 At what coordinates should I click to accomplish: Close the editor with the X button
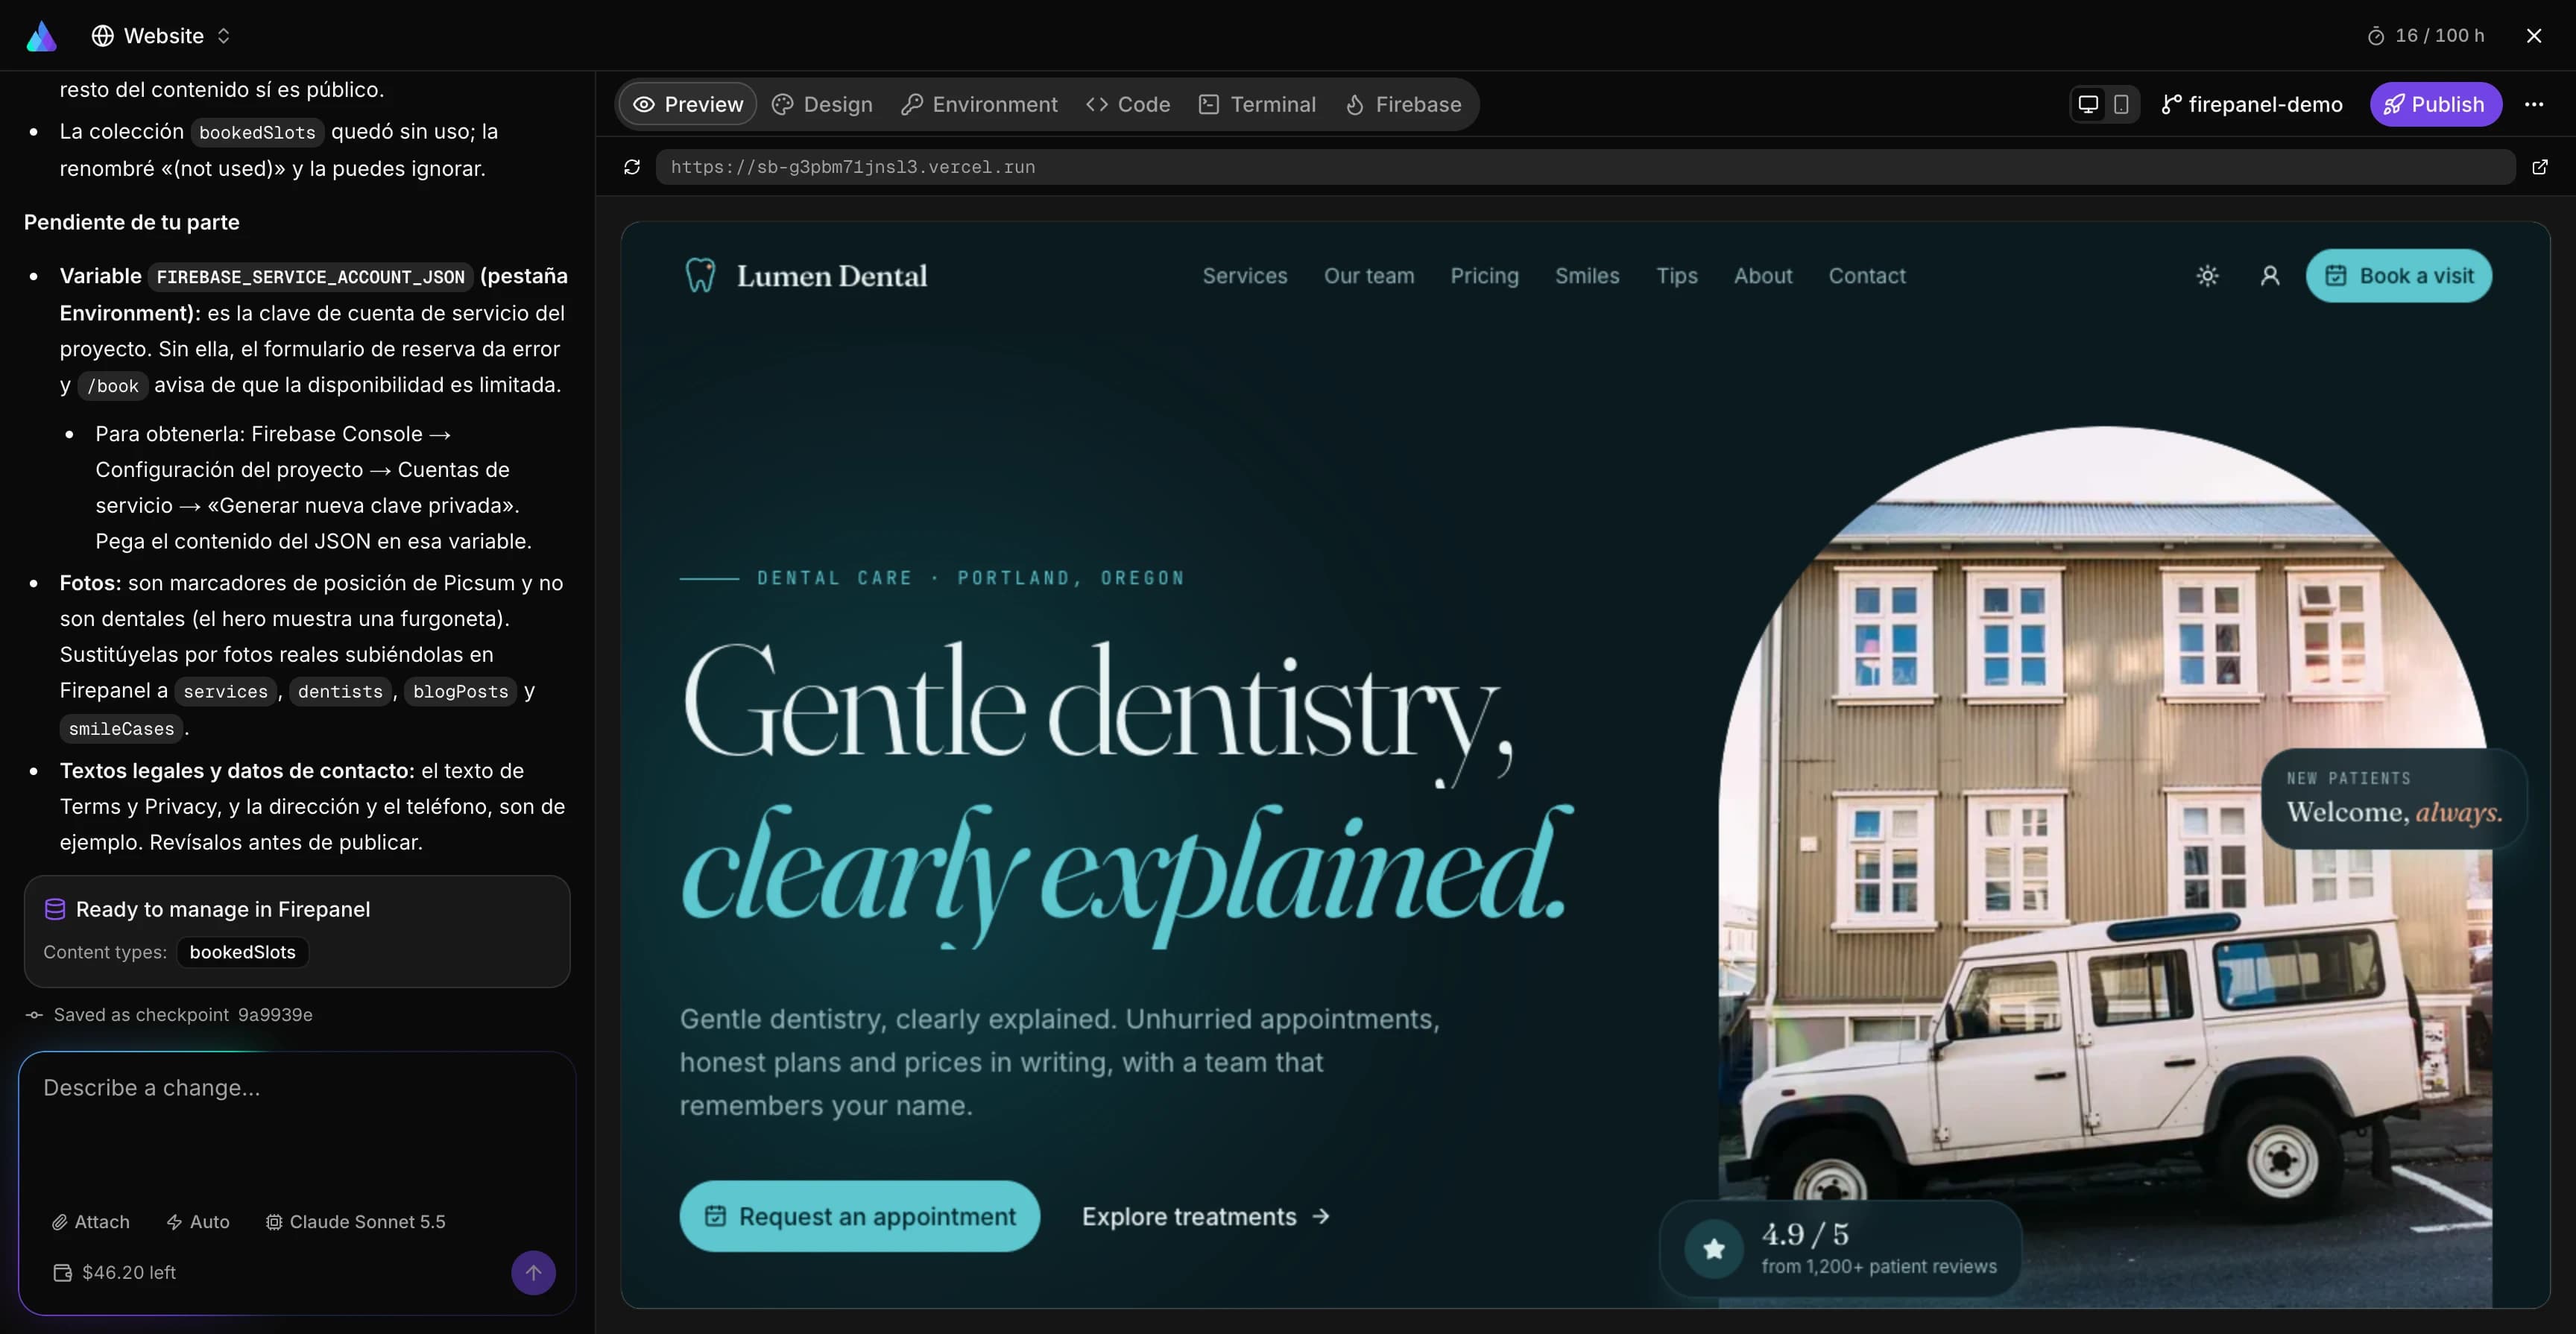click(x=2534, y=36)
